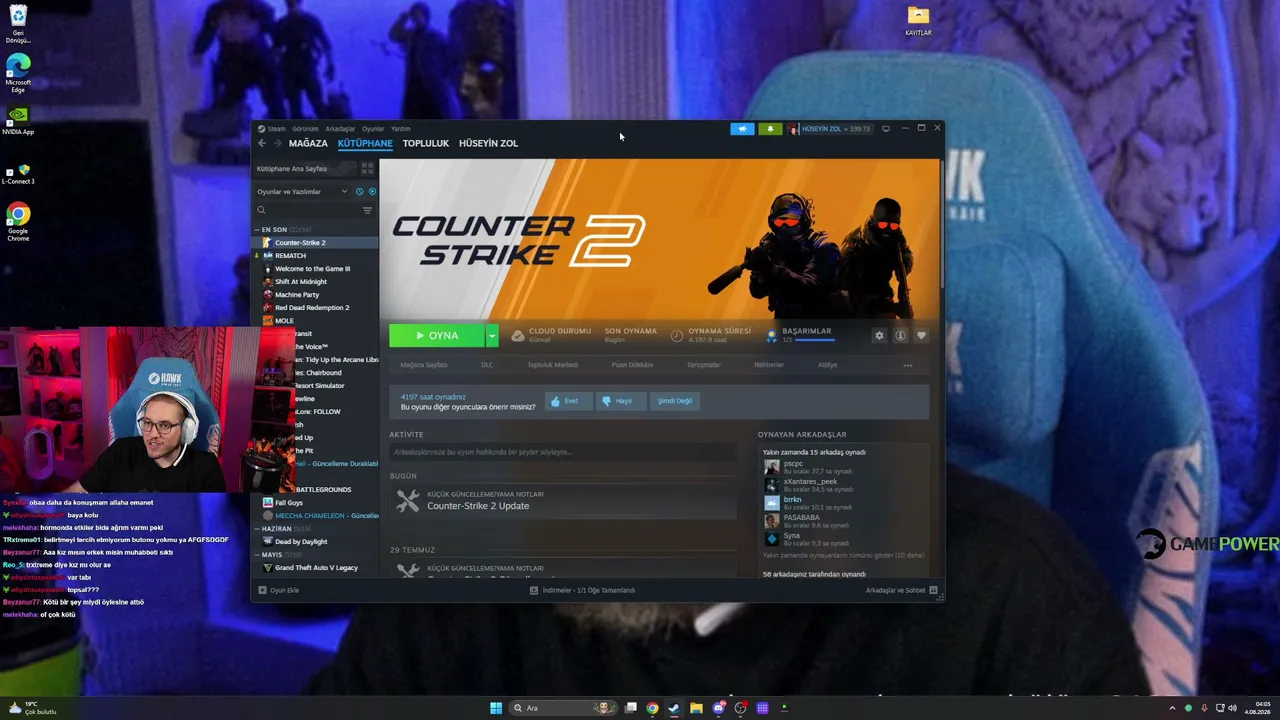Choose Şimdi Değil on recommendation prompt
The height and width of the screenshot is (720, 1280).
(x=674, y=401)
